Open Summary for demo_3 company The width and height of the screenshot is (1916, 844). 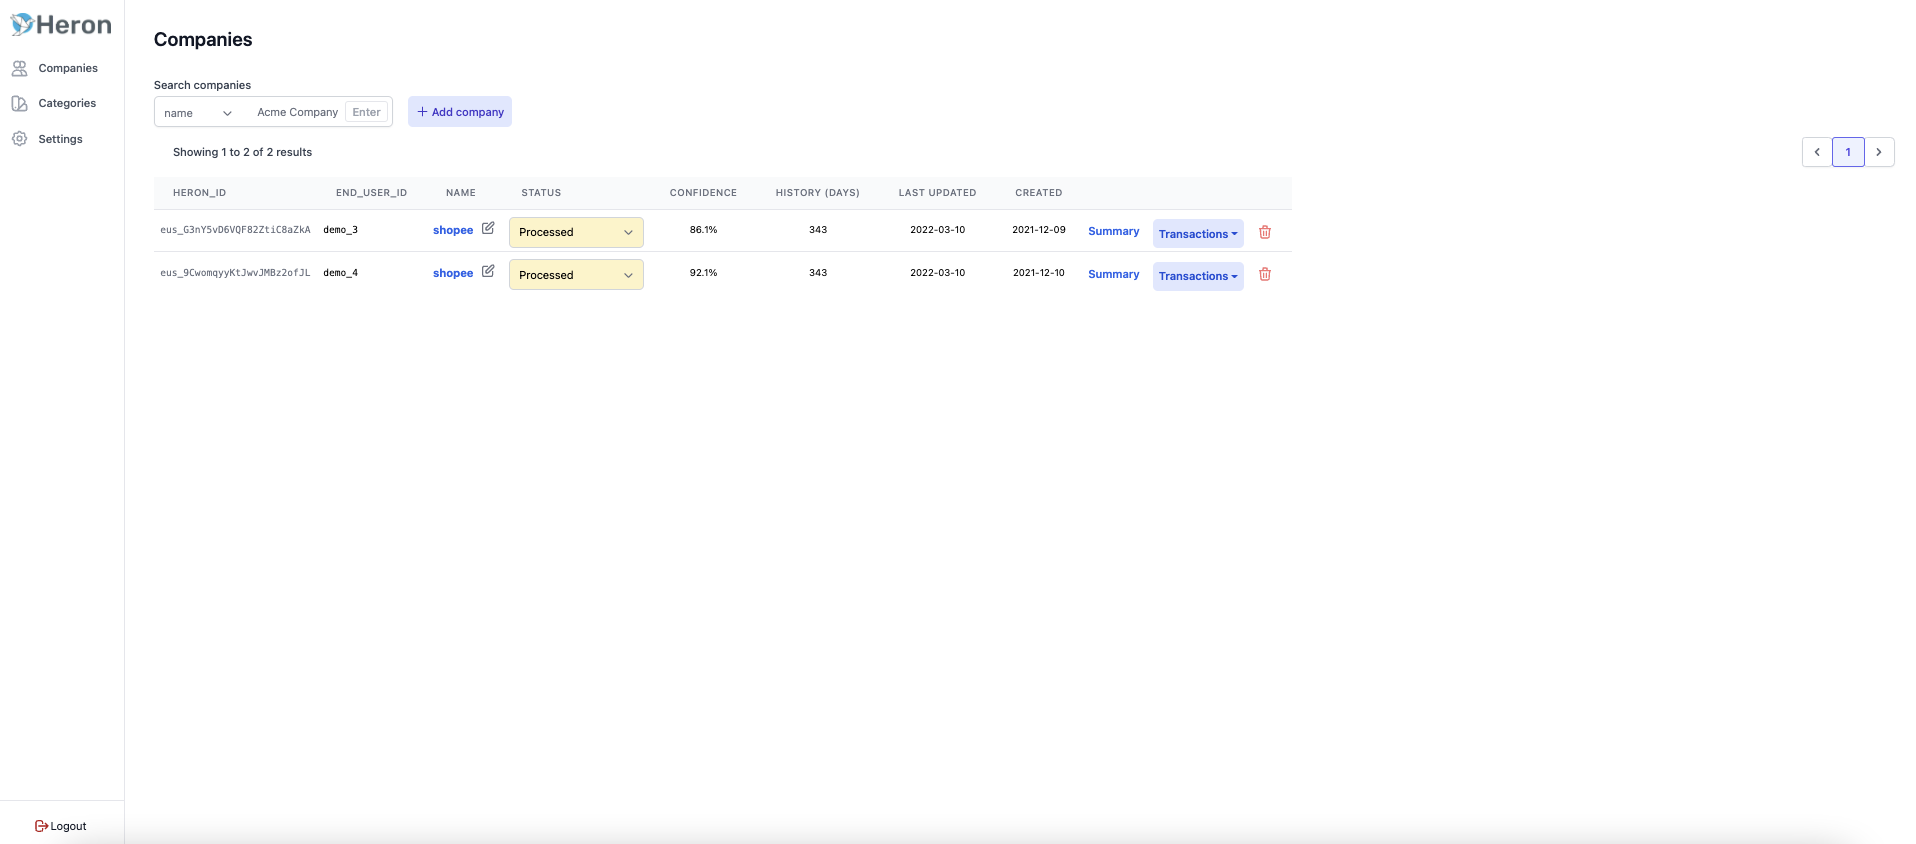(1113, 231)
